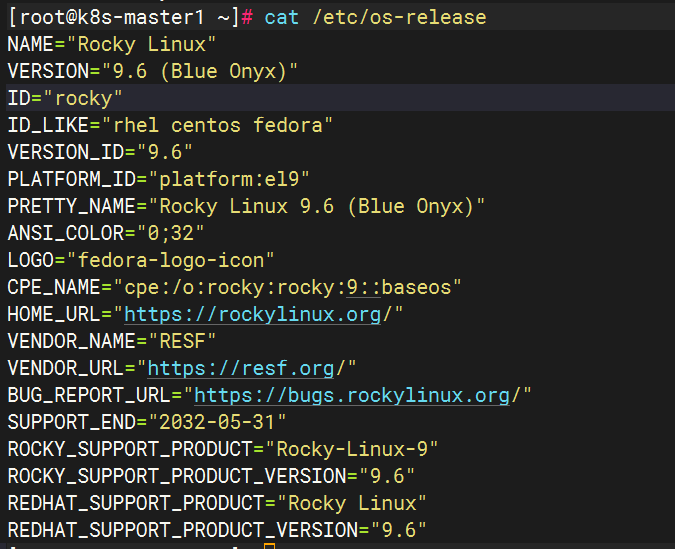This screenshot has height=549, width=675.
Task: Click the REDHAT_SUPPORT_PRODUCT="Rocky Linux" line
Action: pos(217,503)
